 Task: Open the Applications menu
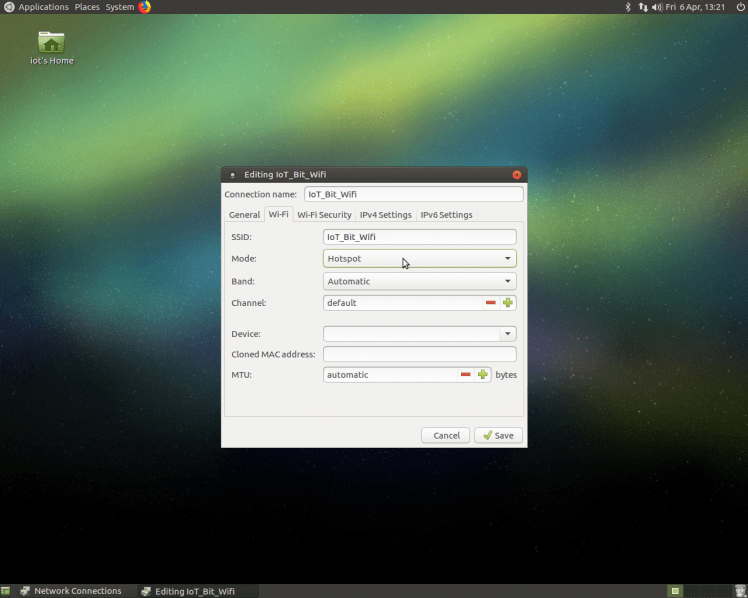coord(42,7)
